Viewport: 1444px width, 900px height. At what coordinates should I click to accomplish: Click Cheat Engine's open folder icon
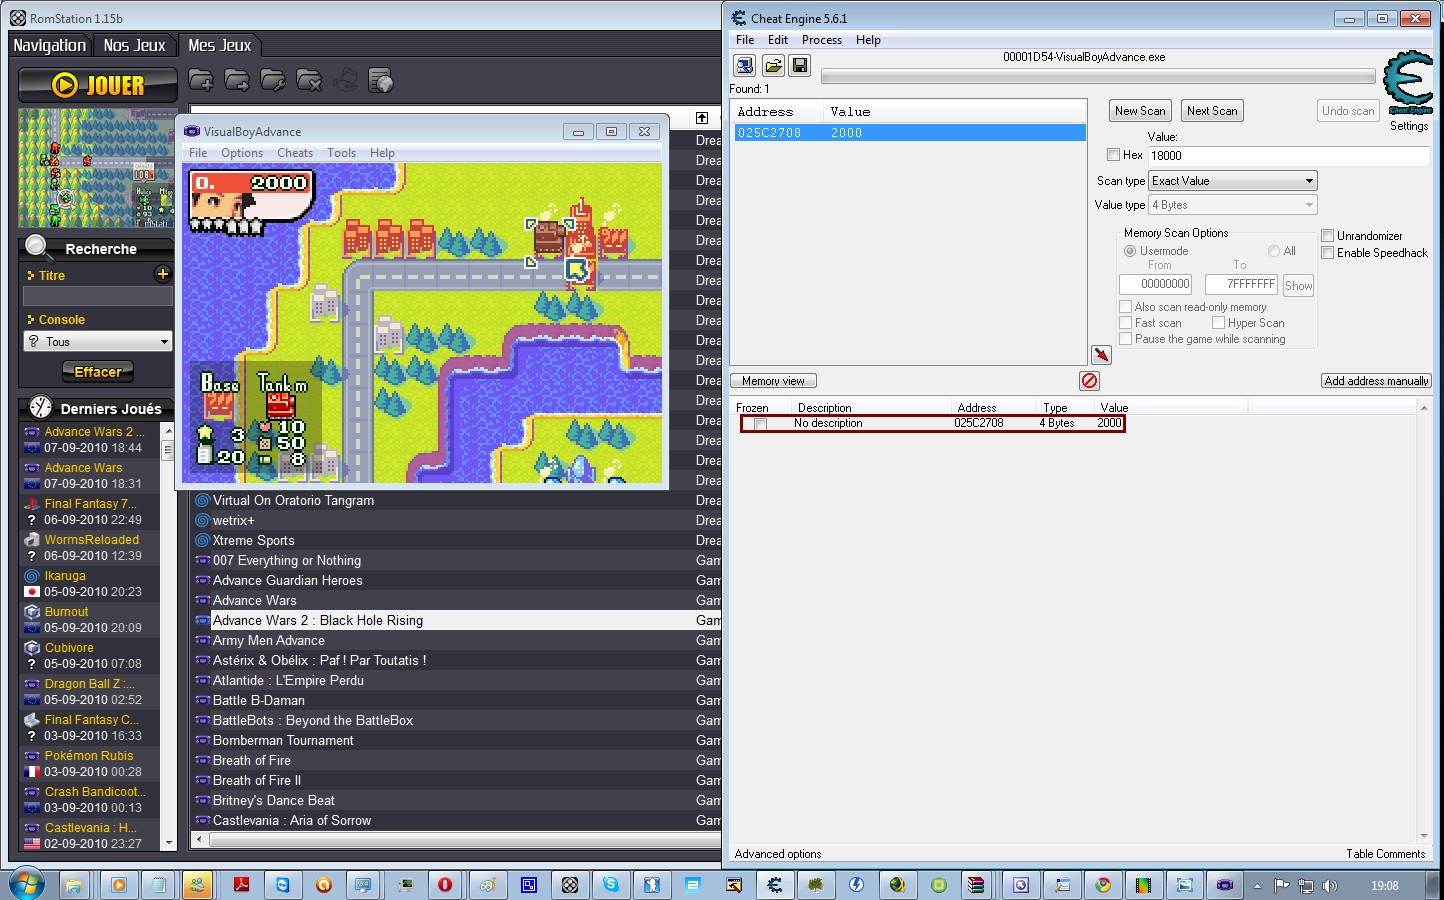773,65
